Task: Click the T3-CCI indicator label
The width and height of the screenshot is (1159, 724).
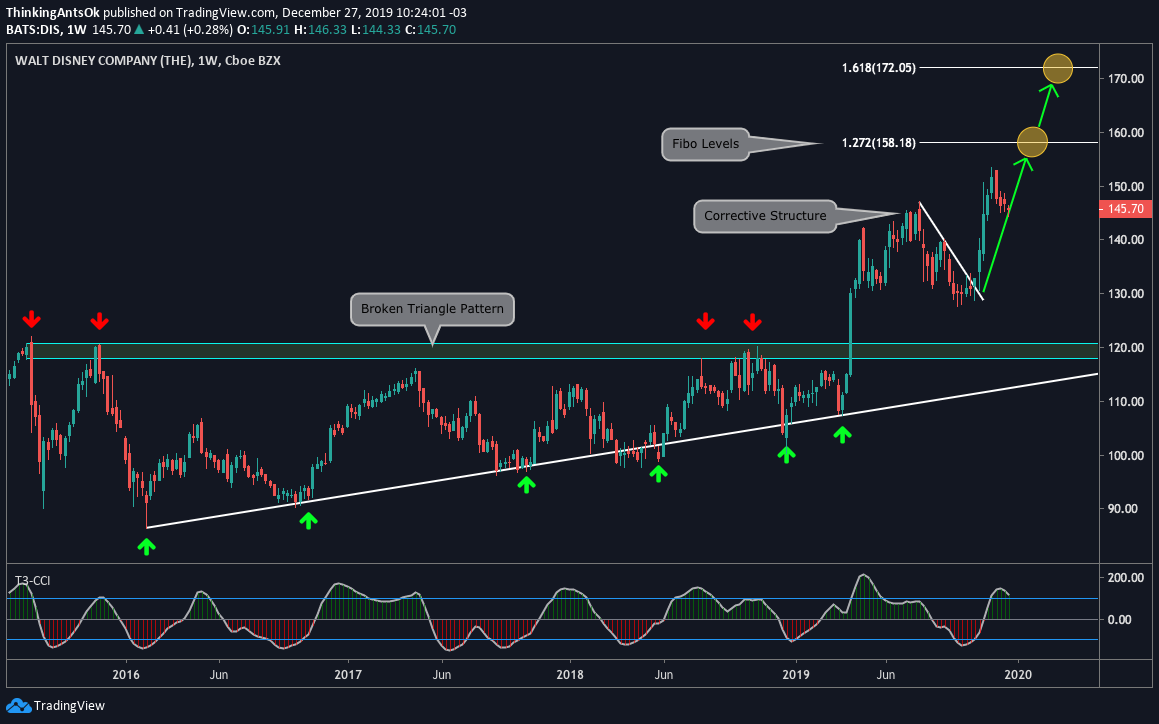Action: tap(33, 581)
